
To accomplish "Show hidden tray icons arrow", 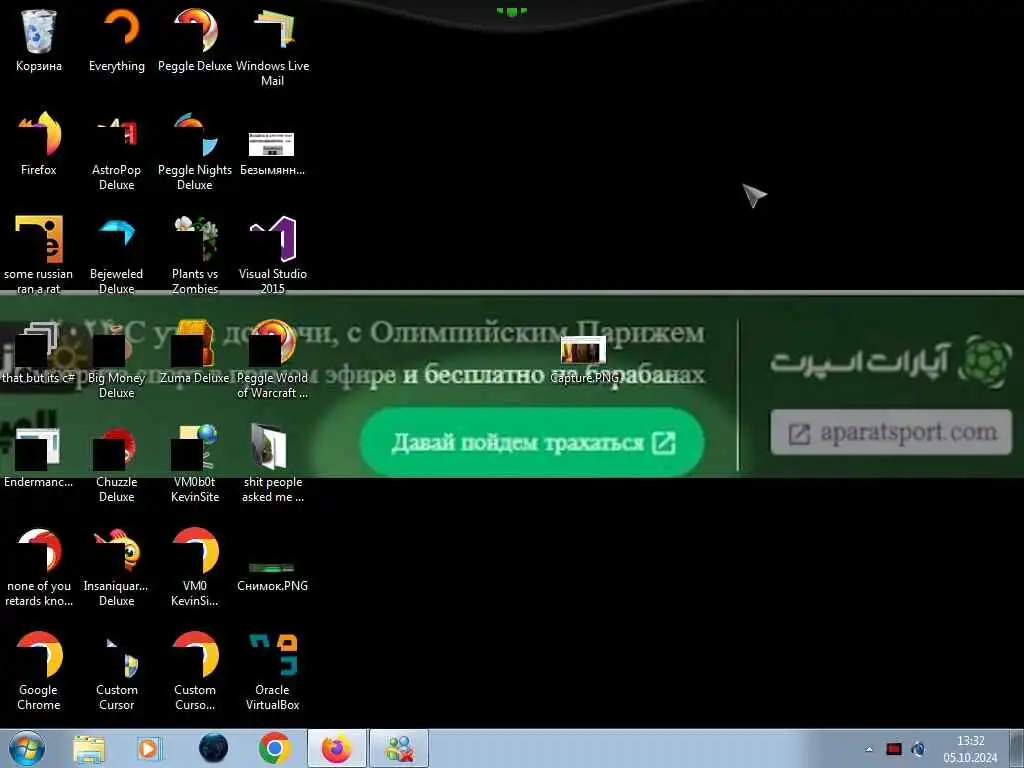I will 869,749.
